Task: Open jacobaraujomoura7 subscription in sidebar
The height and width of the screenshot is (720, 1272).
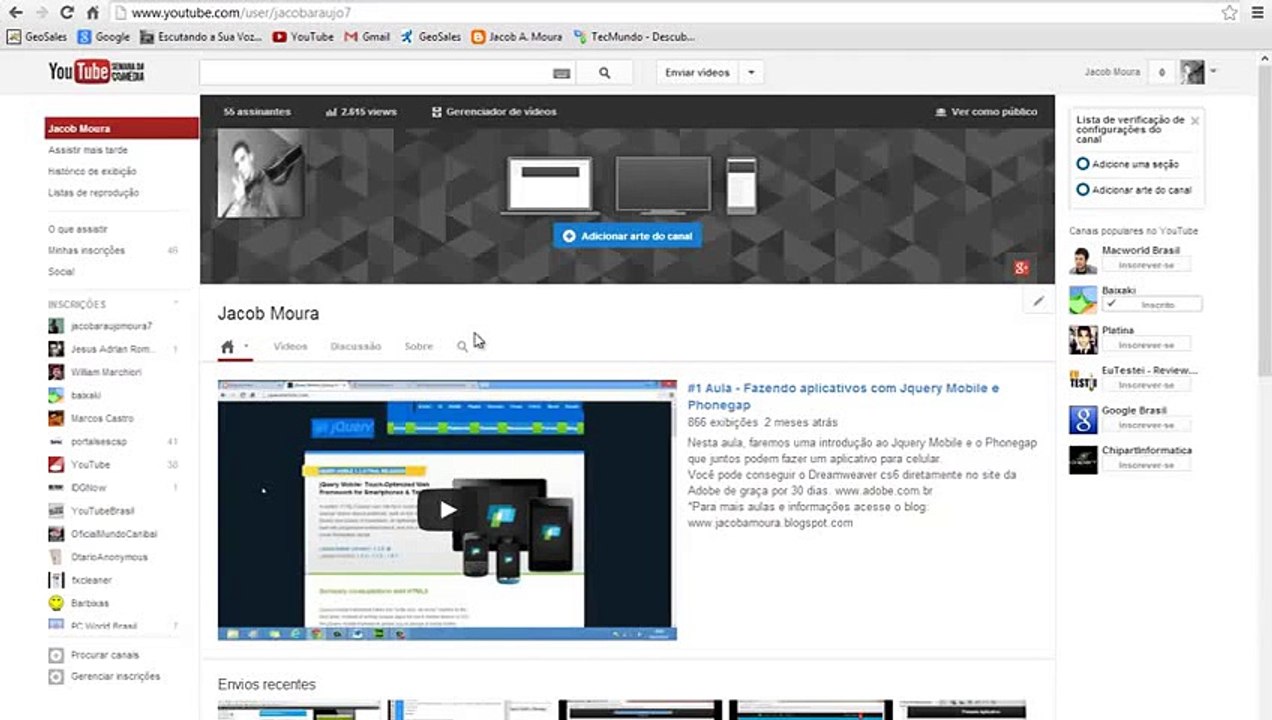Action: pos(112,326)
